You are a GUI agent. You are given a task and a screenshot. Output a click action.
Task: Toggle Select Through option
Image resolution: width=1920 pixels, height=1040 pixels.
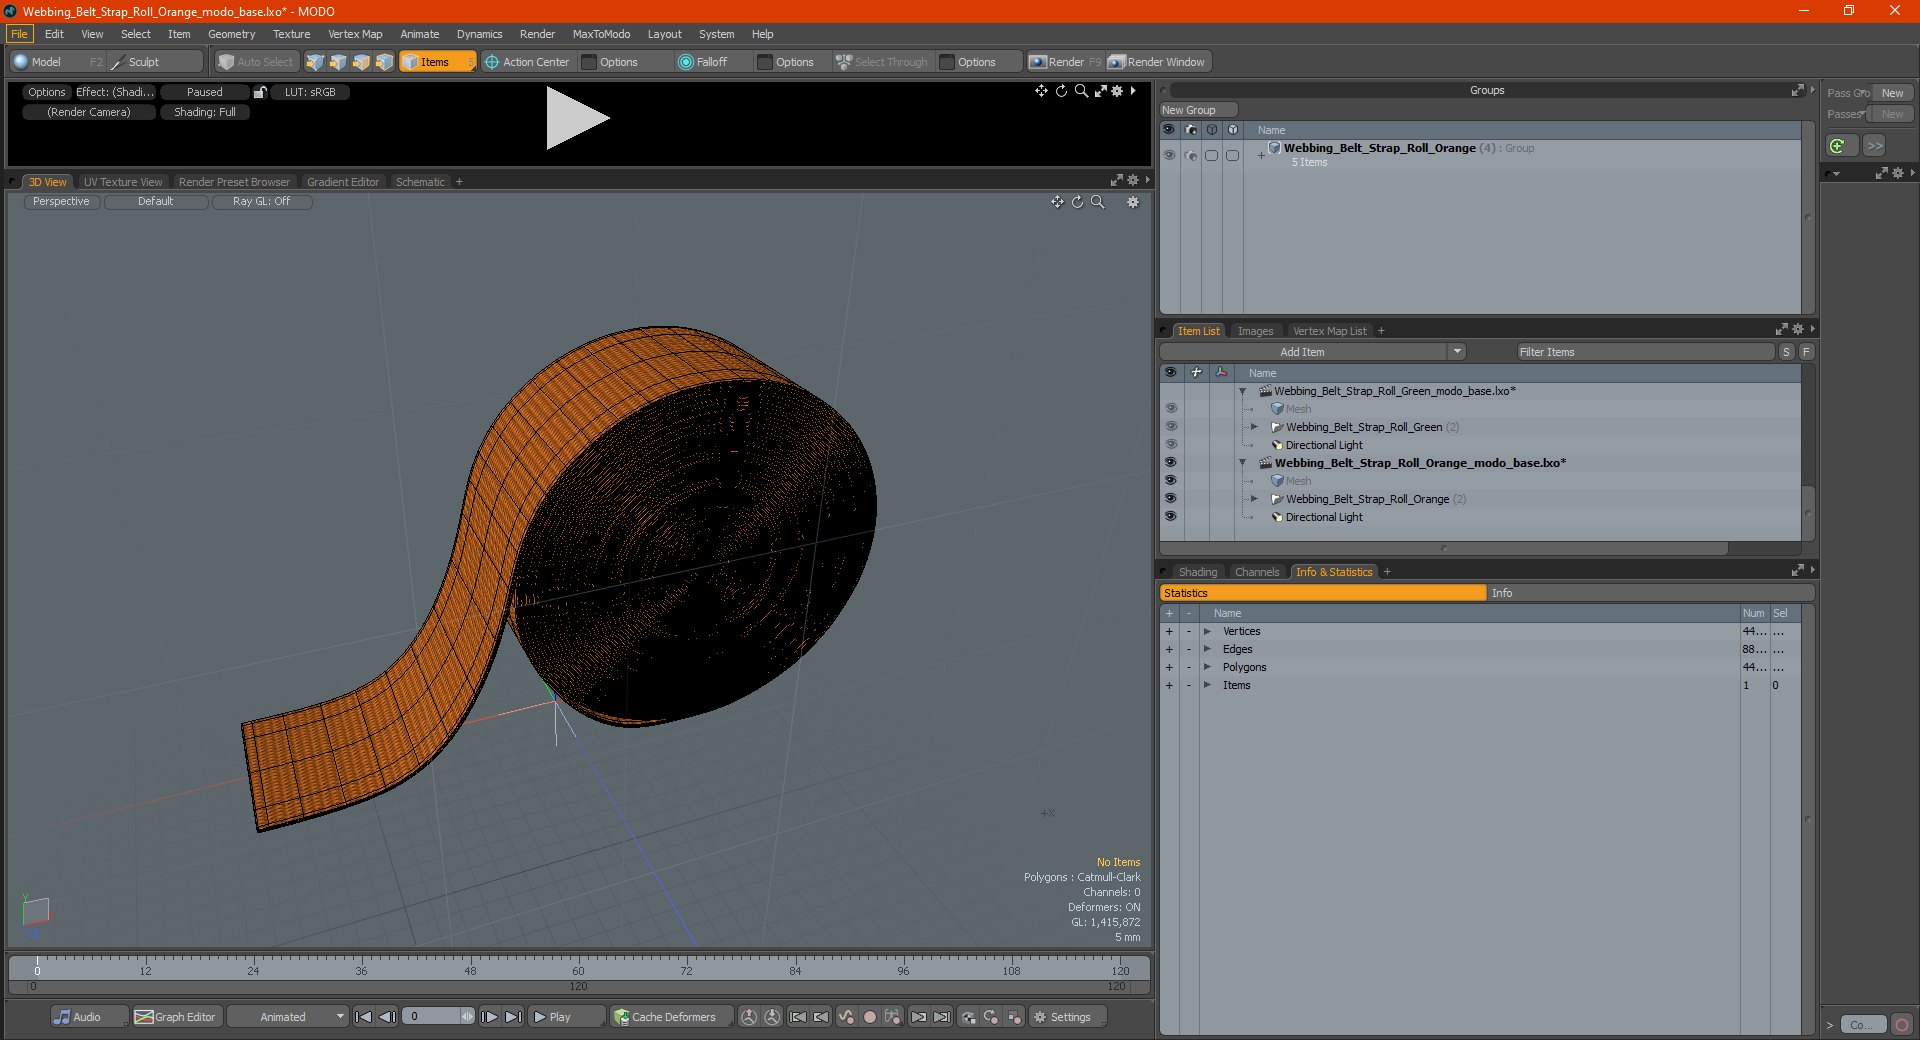pos(883,62)
